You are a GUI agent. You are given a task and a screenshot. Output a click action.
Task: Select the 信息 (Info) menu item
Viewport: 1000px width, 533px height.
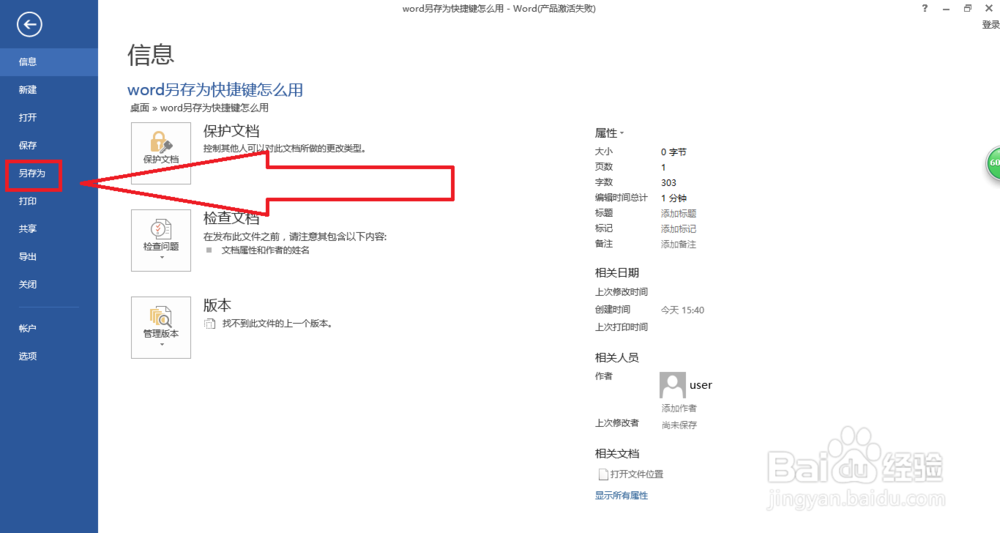[x=49, y=62]
